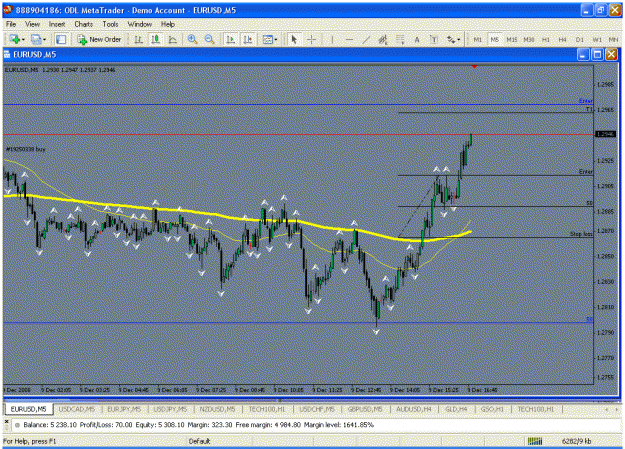Toggle the Market Watch window icon
Viewport: 625px width, 449px height.
point(61,39)
